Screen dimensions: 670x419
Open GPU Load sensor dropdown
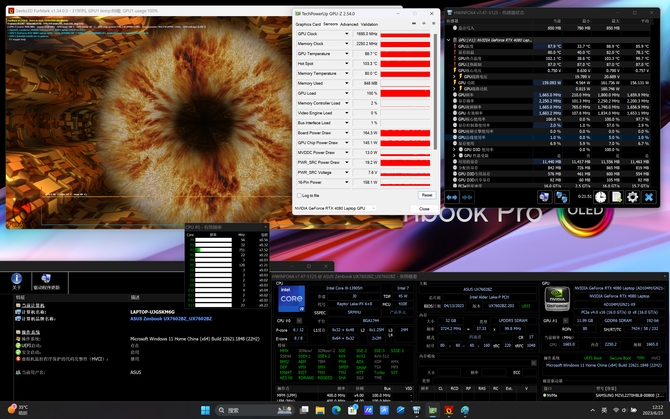347,93
